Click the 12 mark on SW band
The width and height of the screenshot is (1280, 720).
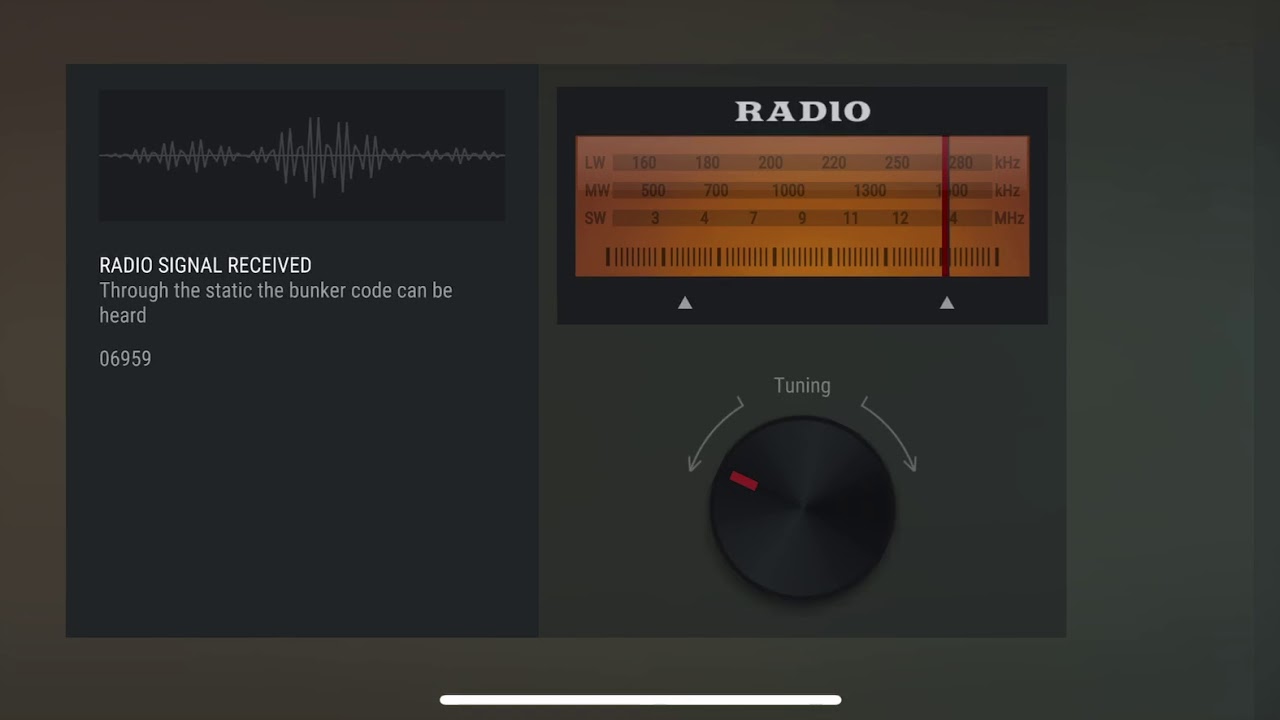900,218
